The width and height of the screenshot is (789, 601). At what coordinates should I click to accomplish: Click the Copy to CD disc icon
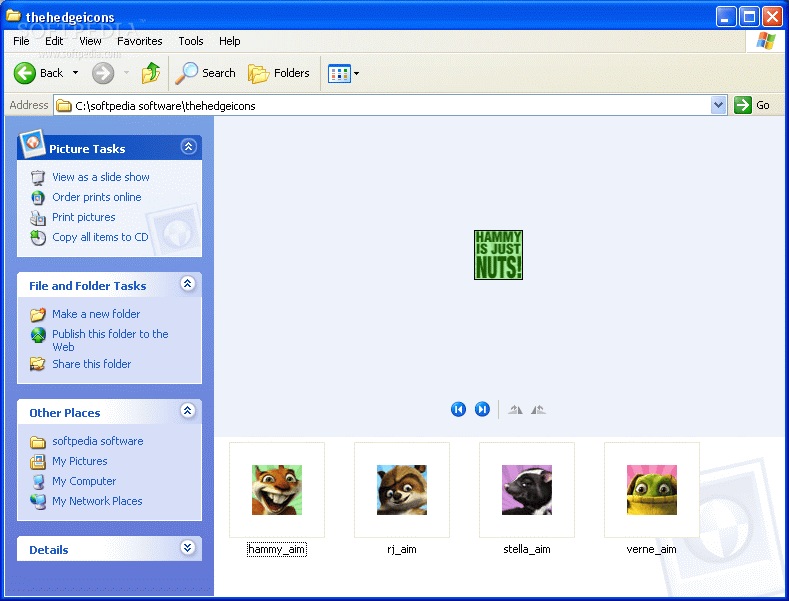click(x=38, y=238)
